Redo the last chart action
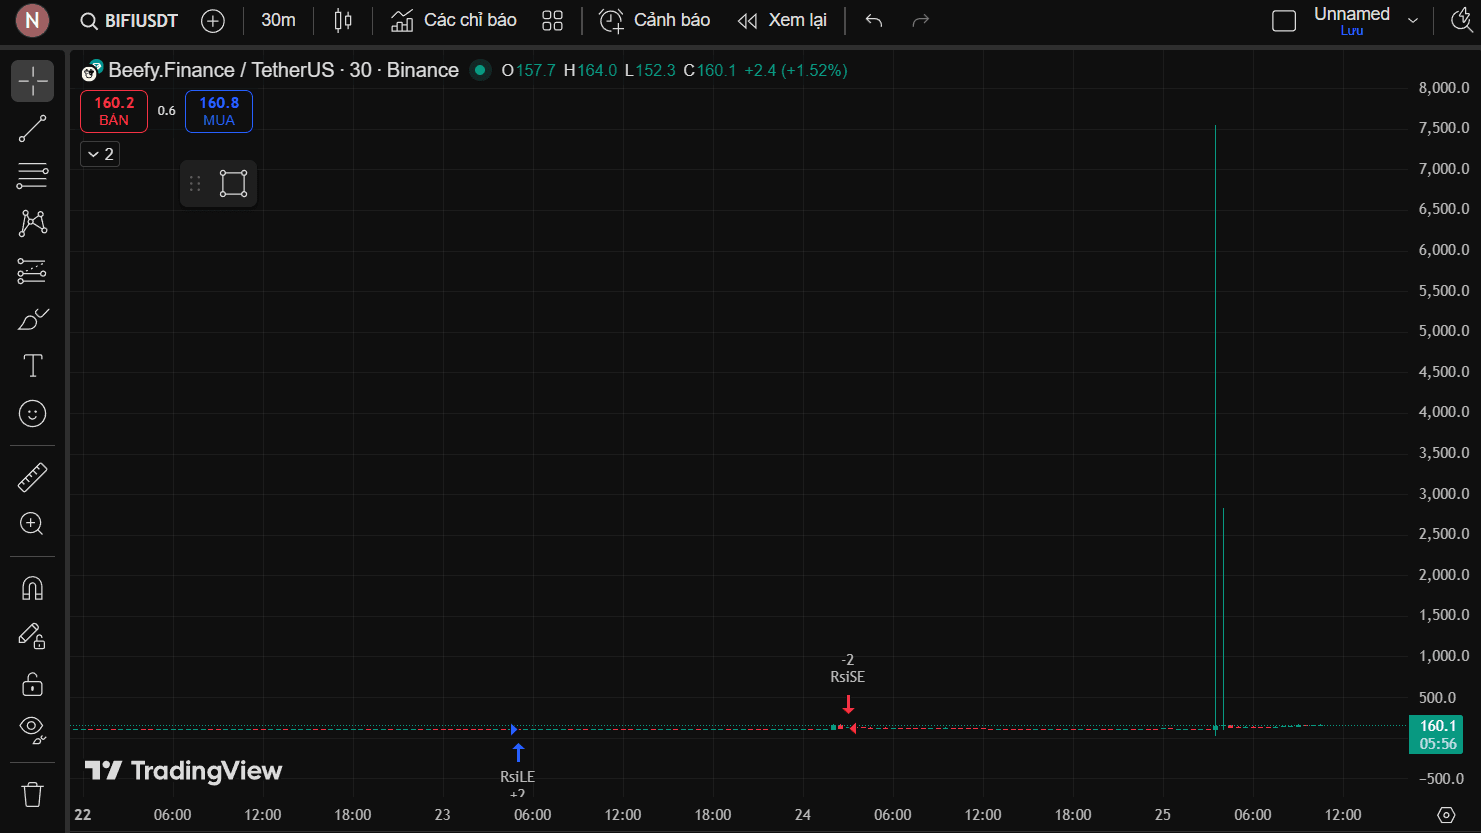The image size is (1481, 833). click(921, 21)
